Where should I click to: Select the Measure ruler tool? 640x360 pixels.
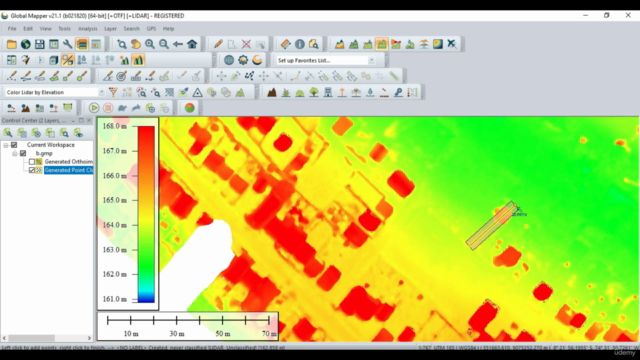click(x=285, y=44)
